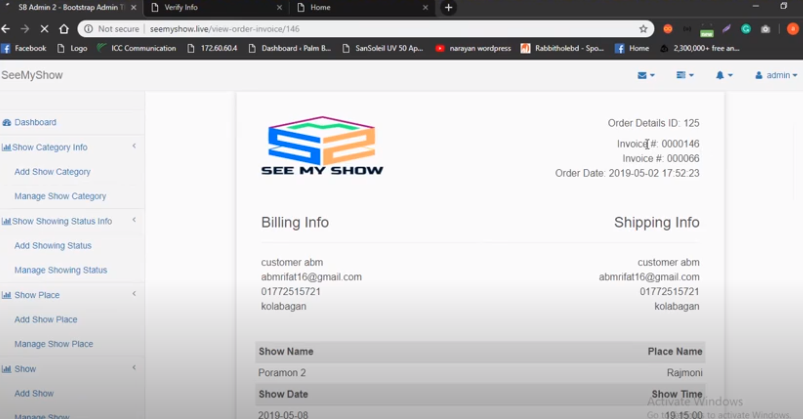Open the messages envelope dropdown
This screenshot has width=803, height=419.
click(x=646, y=75)
